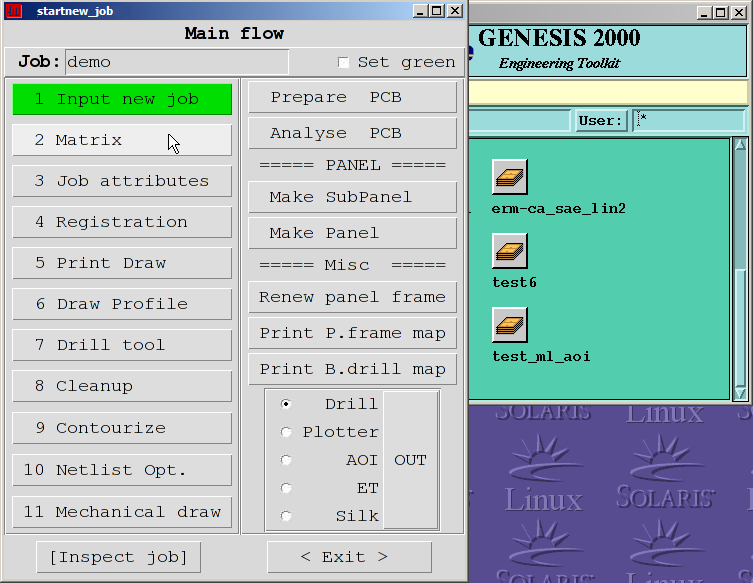Click the < Exit > button
Viewport: 753px width, 583px height.
(x=349, y=557)
